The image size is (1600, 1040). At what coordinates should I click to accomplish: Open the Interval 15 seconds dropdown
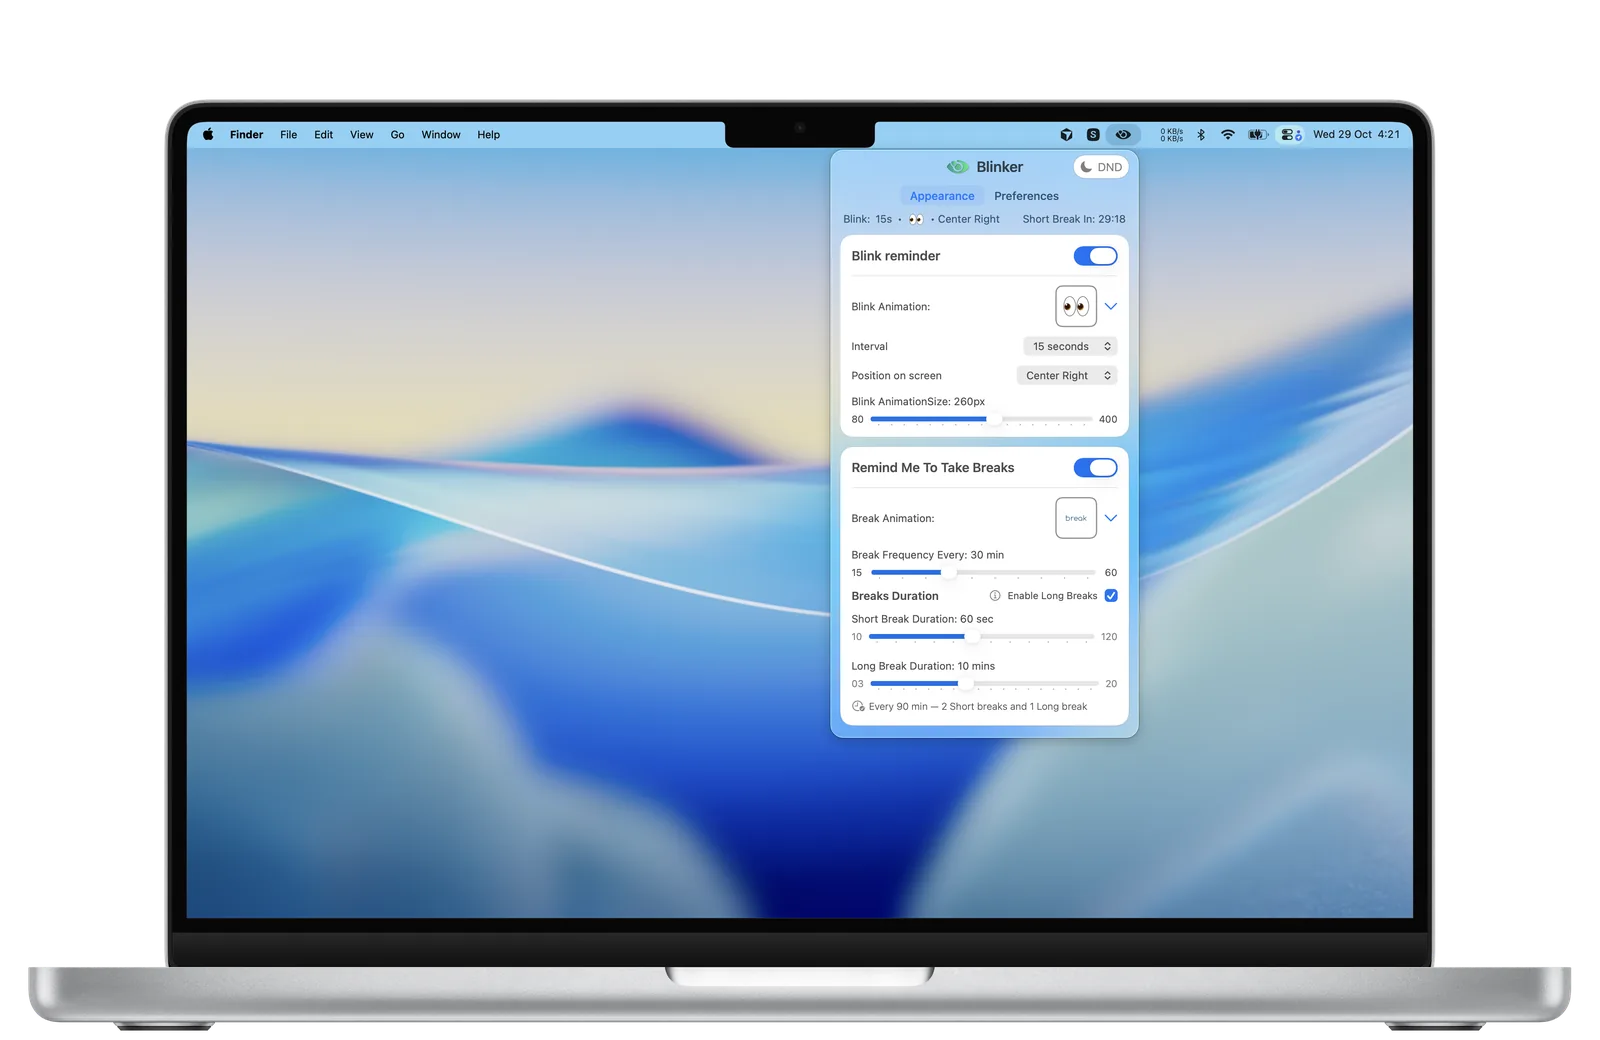1070,346
